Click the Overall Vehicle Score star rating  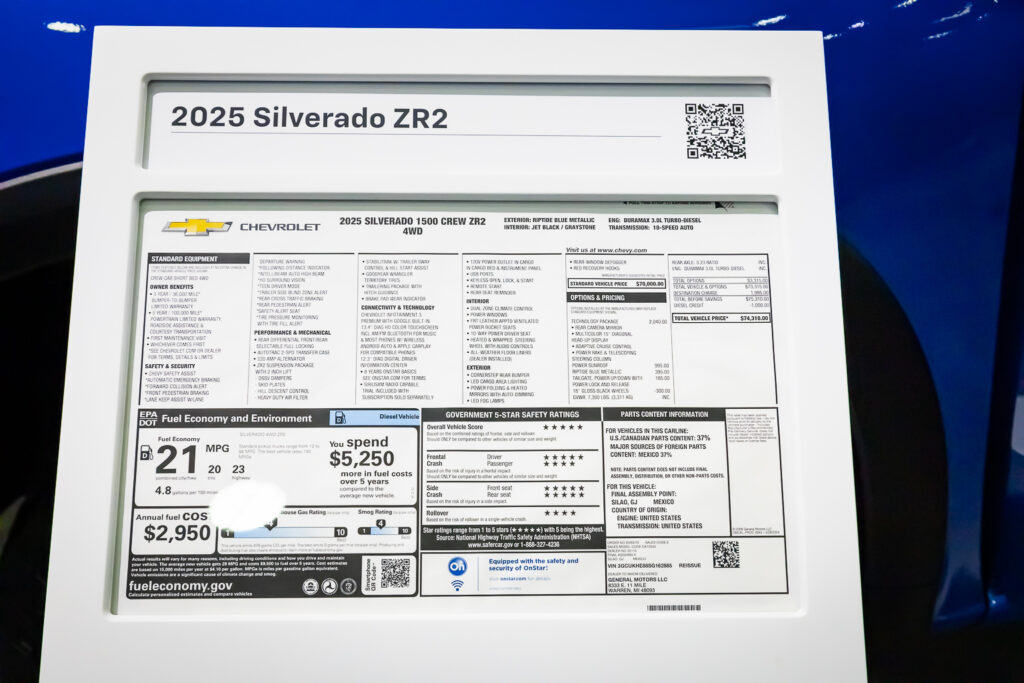(564, 427)
